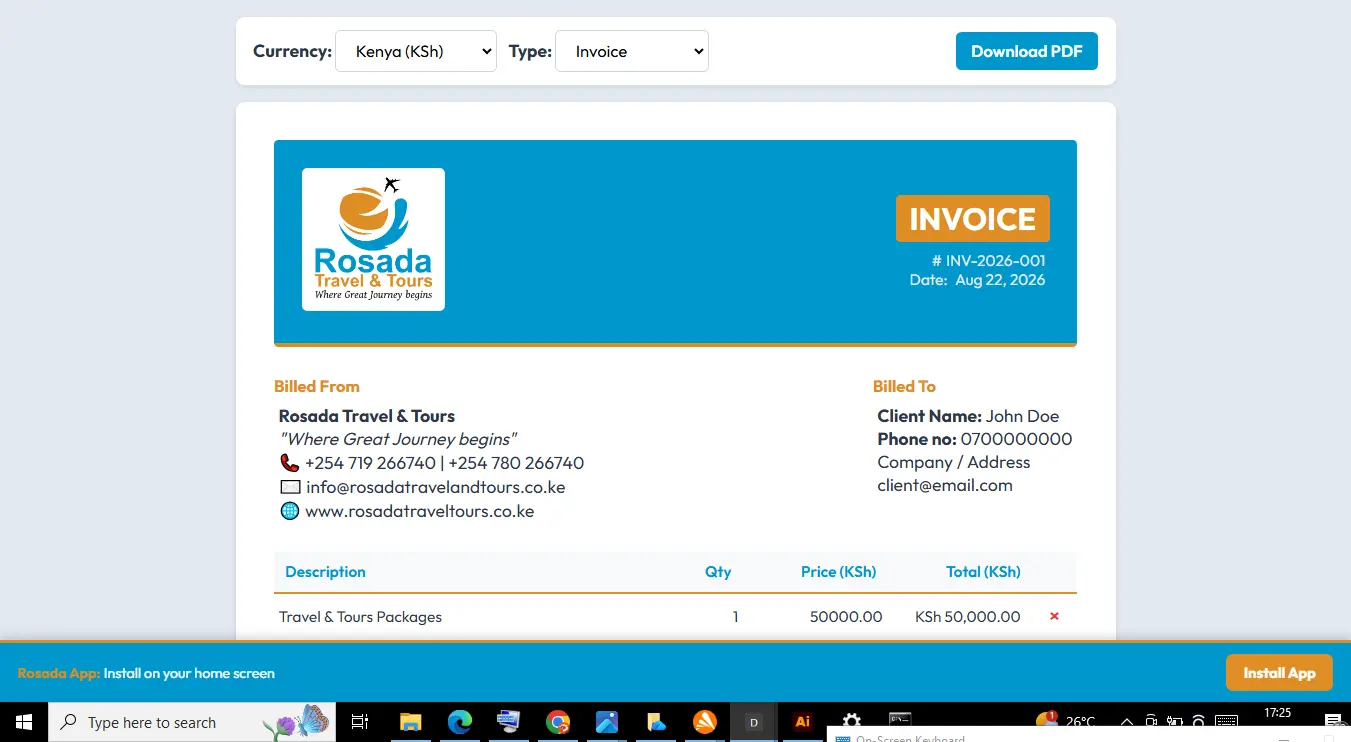Click the price cell showing 50000.00
The image size is (1351, 742).
point(846,617)
